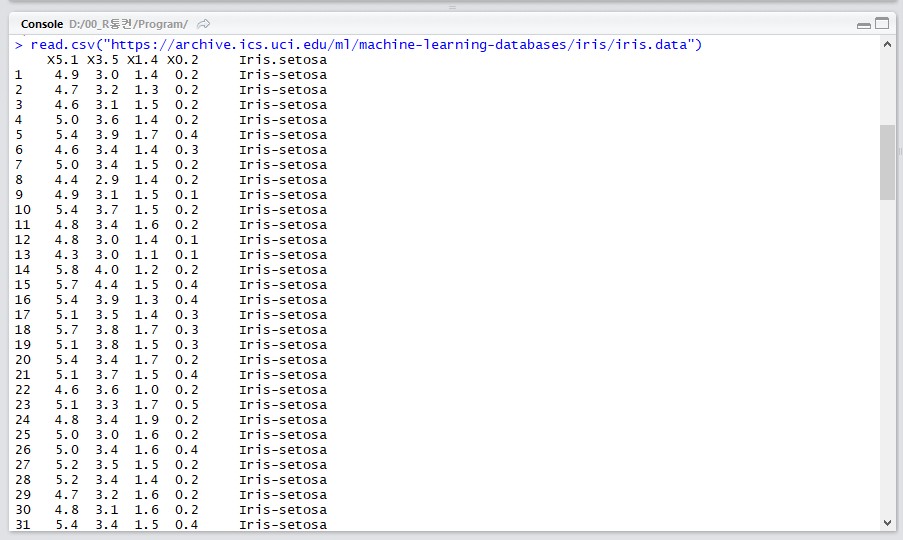Viewport: 903px width, 540px height.
Task: Click value 3.6 in row 4
Action: (107, 120)
